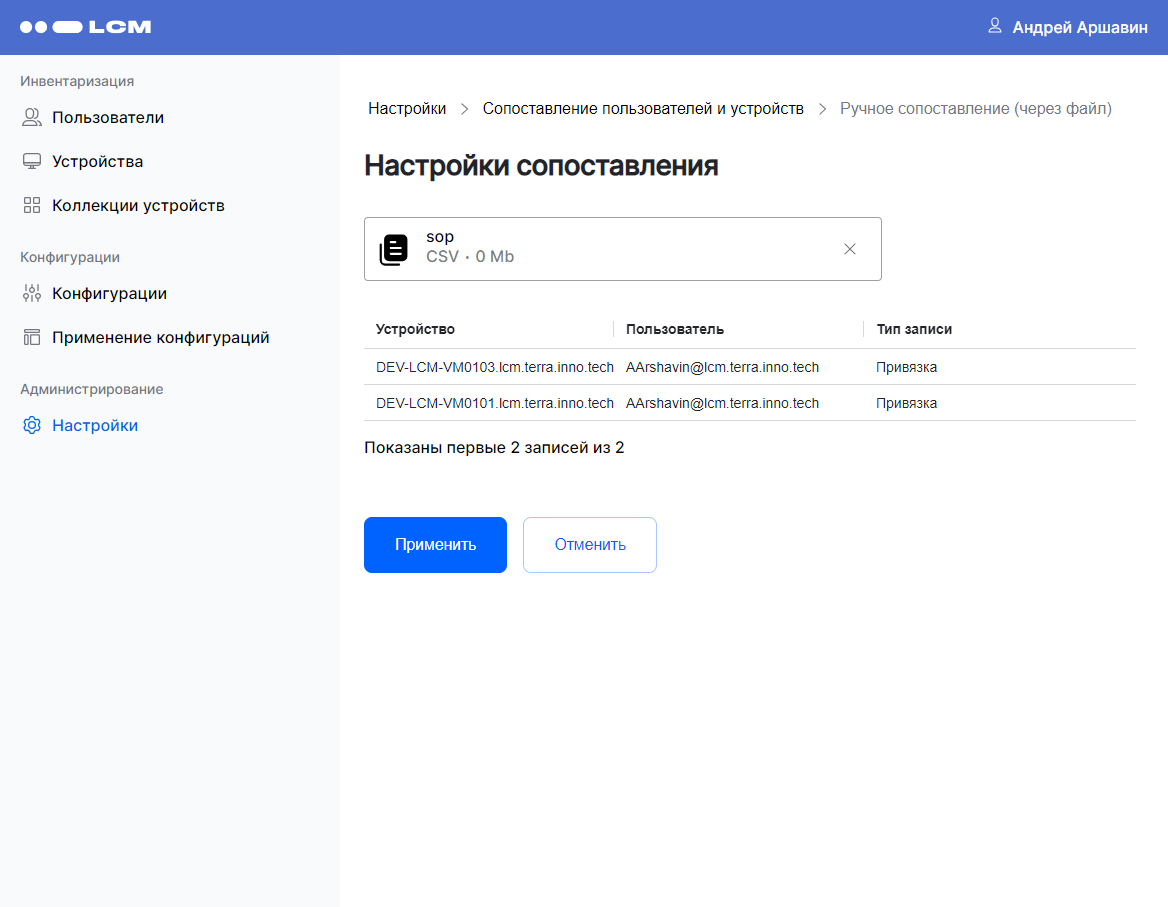Click the Тип записи column header
This screenshot has height=907, width=1168.
click(914, 329)
